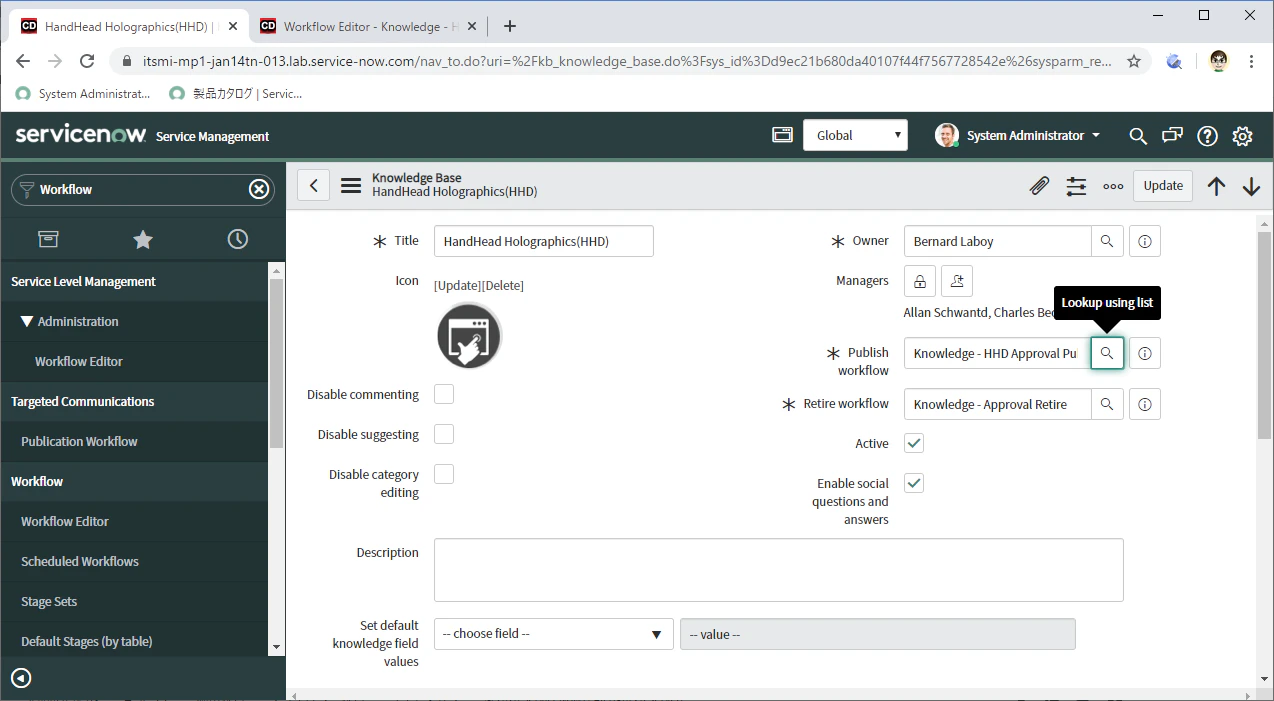Show favorites star tab in navigator

coord(143,239)
